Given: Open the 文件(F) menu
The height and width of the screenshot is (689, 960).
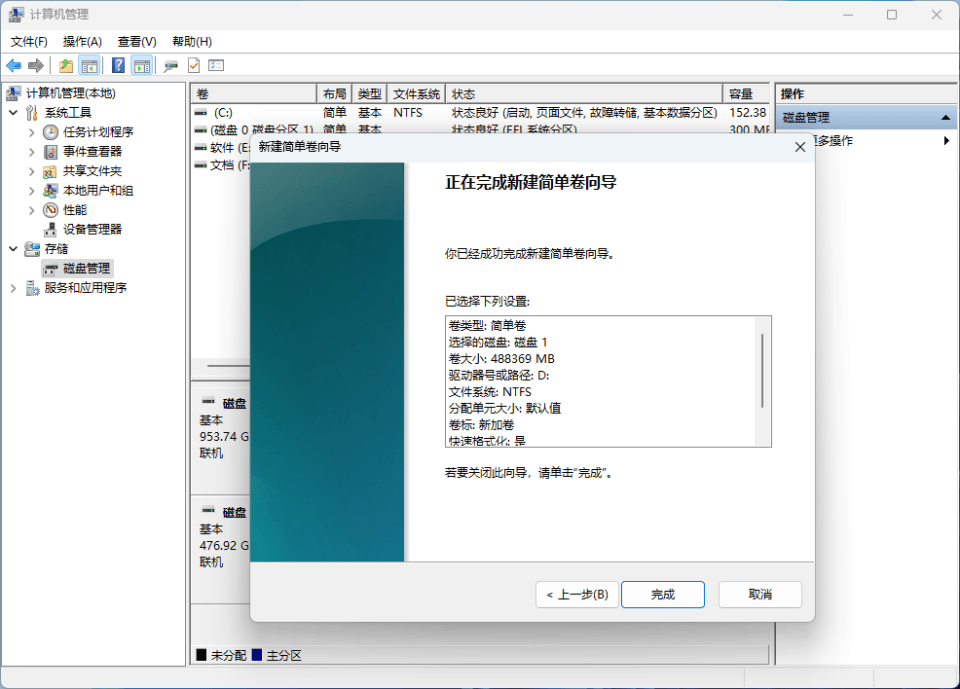Looking at the screenshot, I should [x=29, y=42].
